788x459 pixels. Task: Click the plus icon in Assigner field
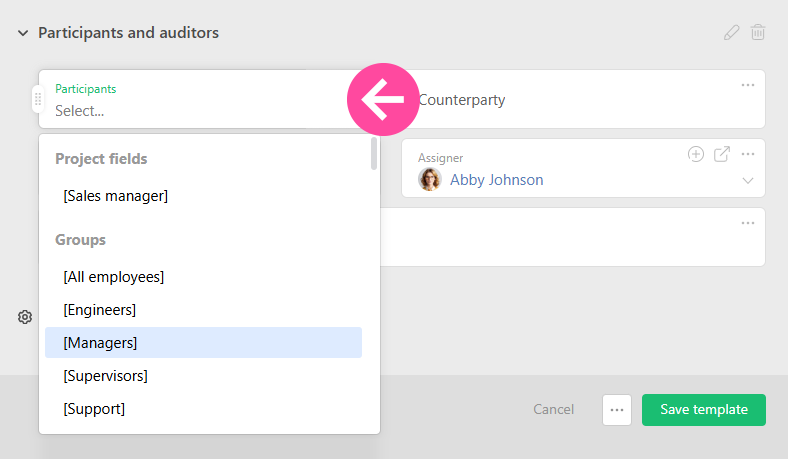pyautogui.click(x=696, y=154)
